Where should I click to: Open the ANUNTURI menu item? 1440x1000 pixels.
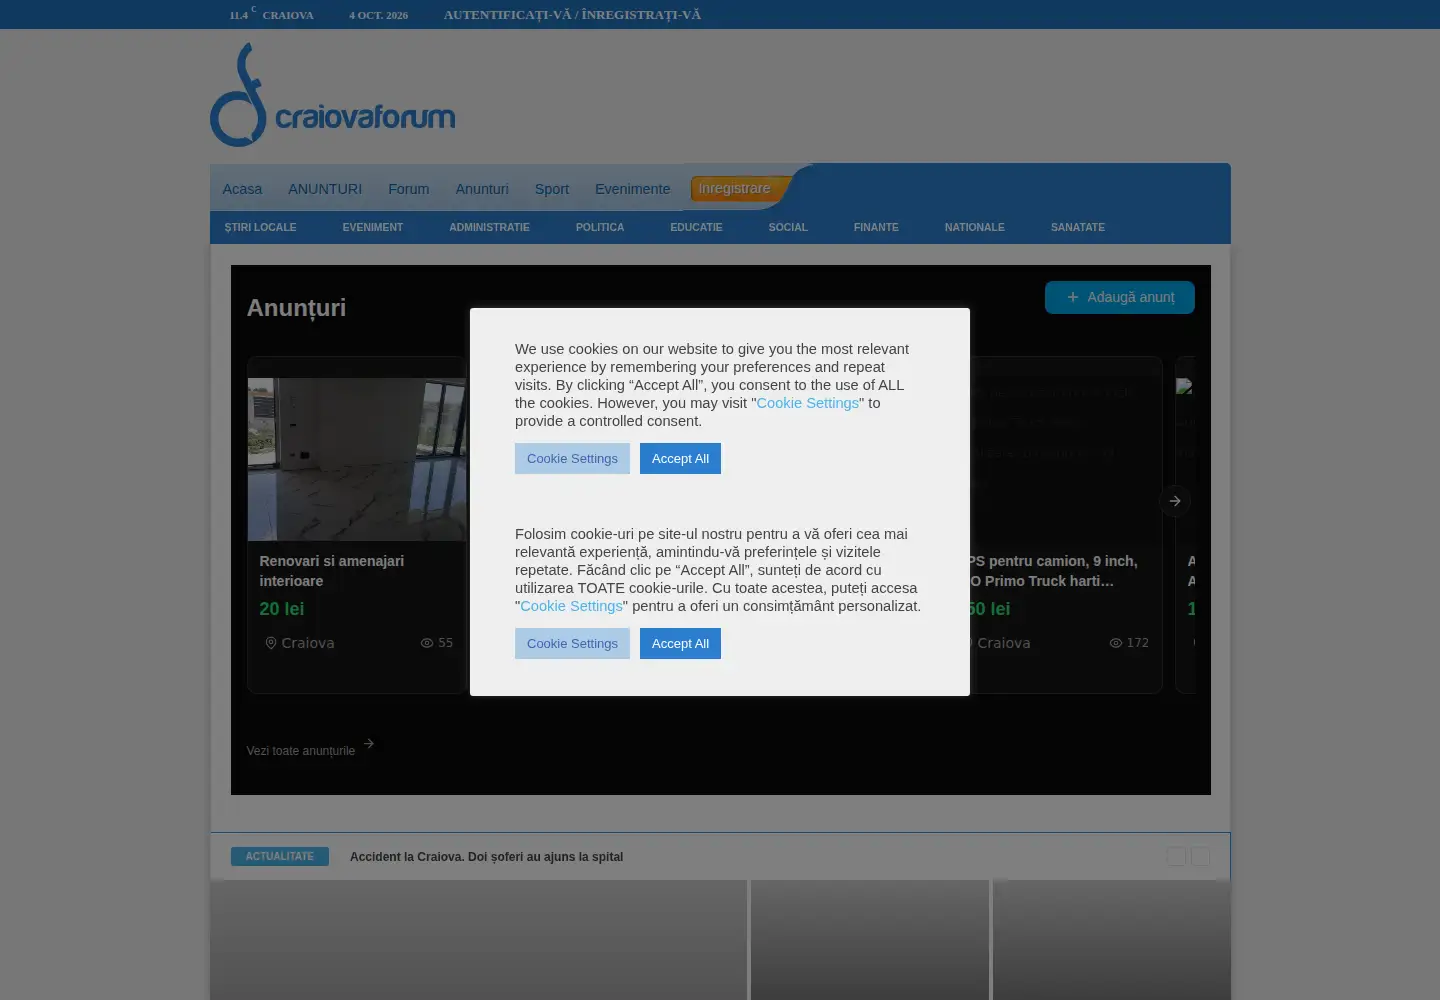[x=325, y=189]
